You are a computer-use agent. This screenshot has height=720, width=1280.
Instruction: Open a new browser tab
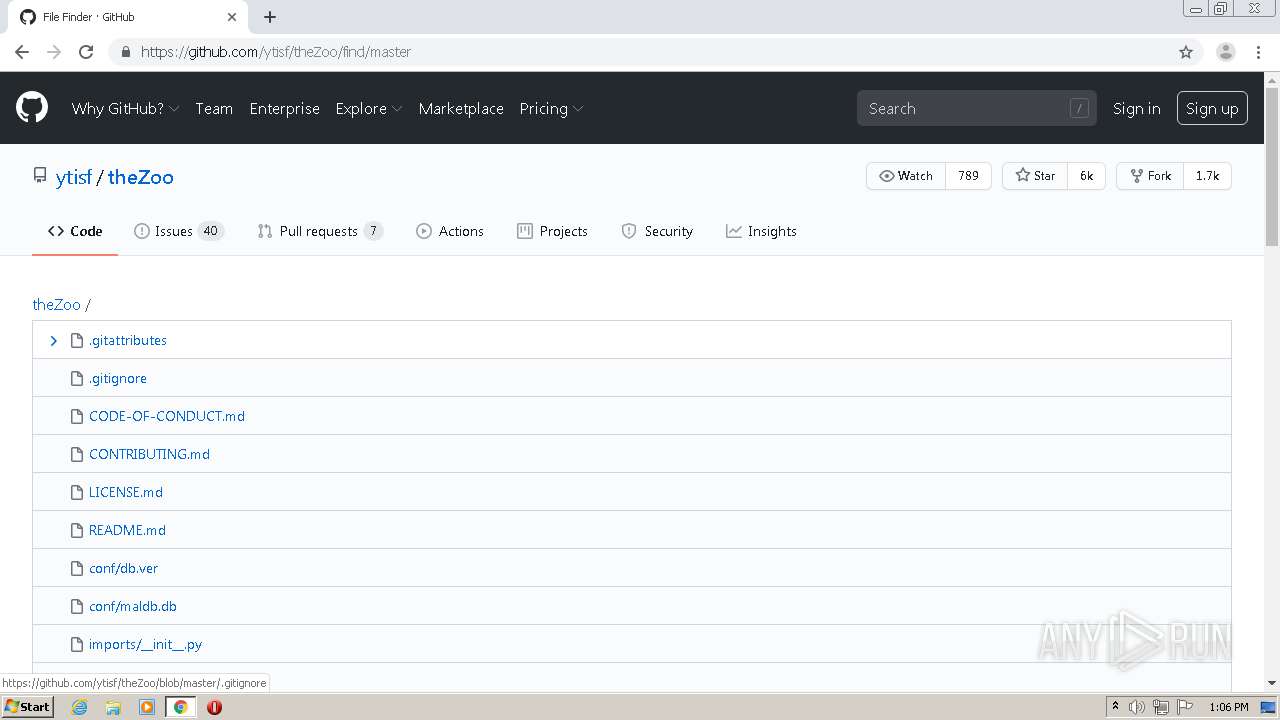click(x=270, y=17)
